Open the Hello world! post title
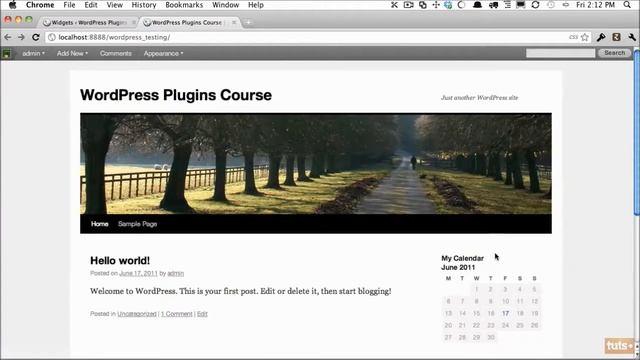 click(x=120, y=260)
